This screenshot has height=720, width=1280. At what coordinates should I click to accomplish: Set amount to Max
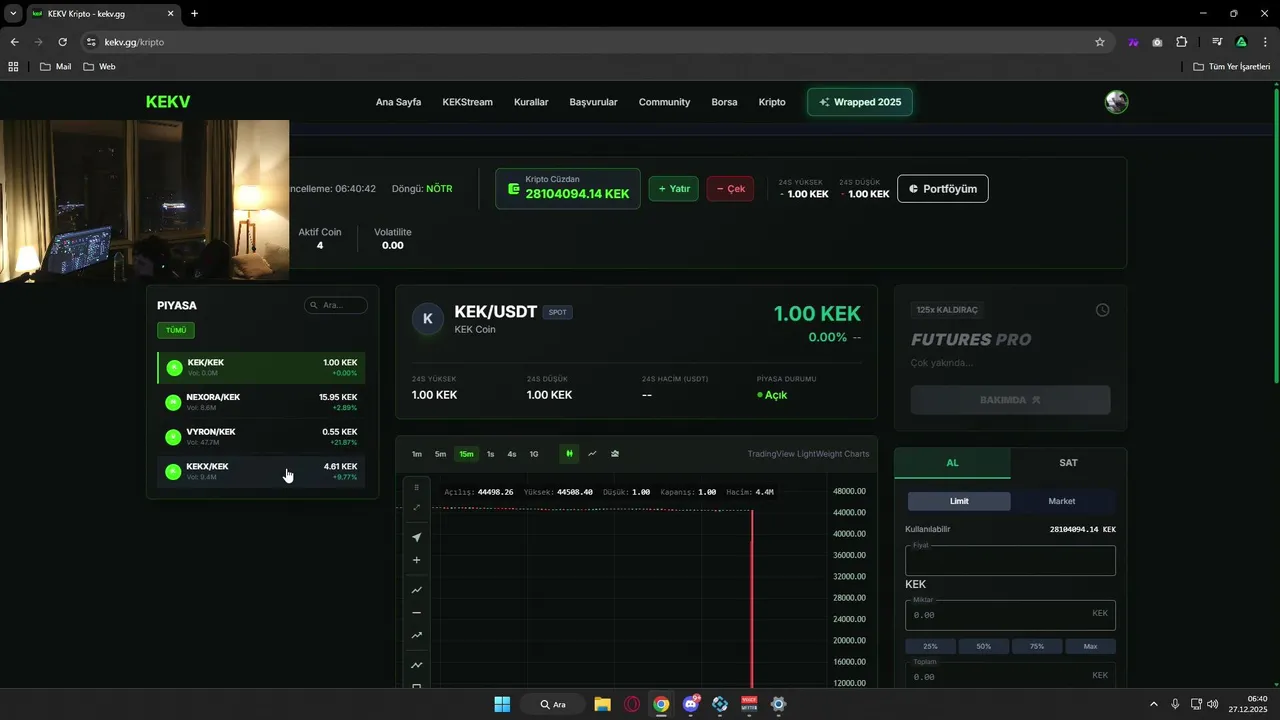coord(1090,647)
